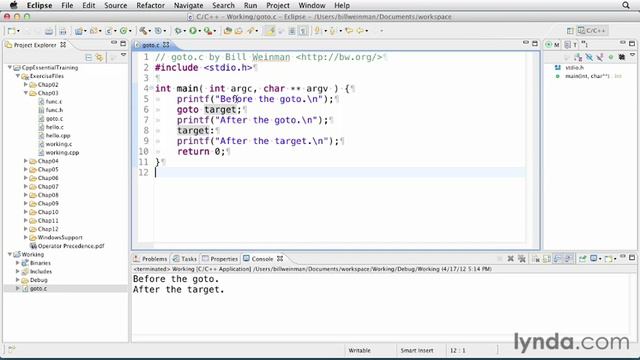Select func.c in Project Explorer
This screenshot has width=640, height=360.
point(53,102)
